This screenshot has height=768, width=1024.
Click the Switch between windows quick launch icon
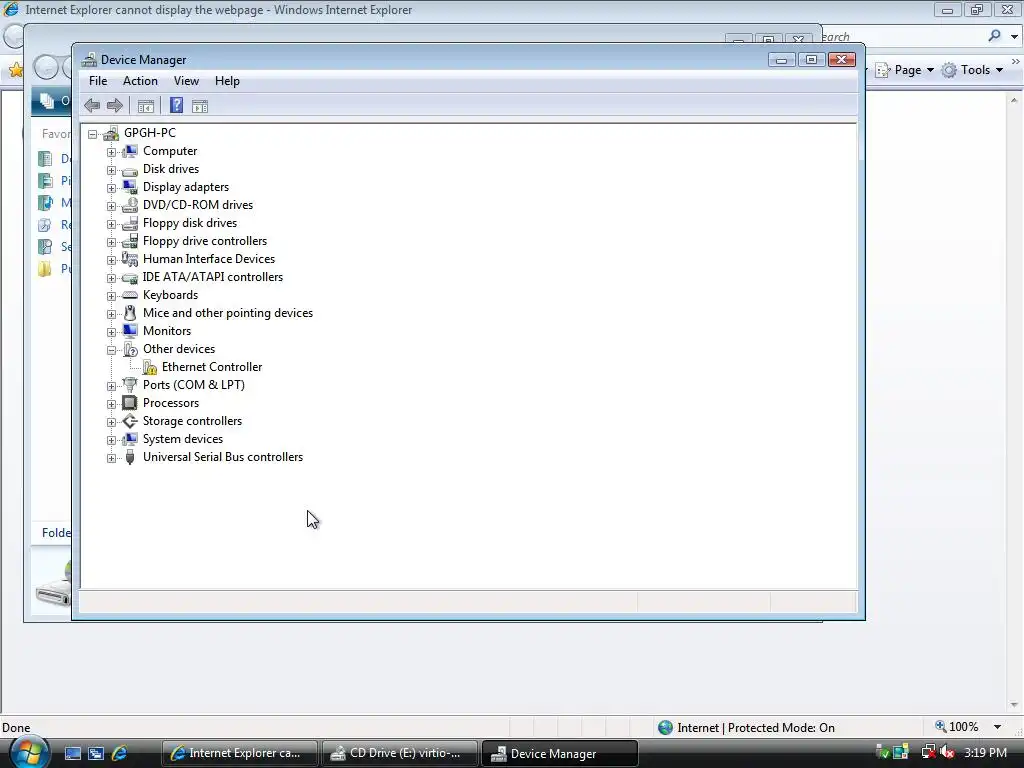coord(96,754)
